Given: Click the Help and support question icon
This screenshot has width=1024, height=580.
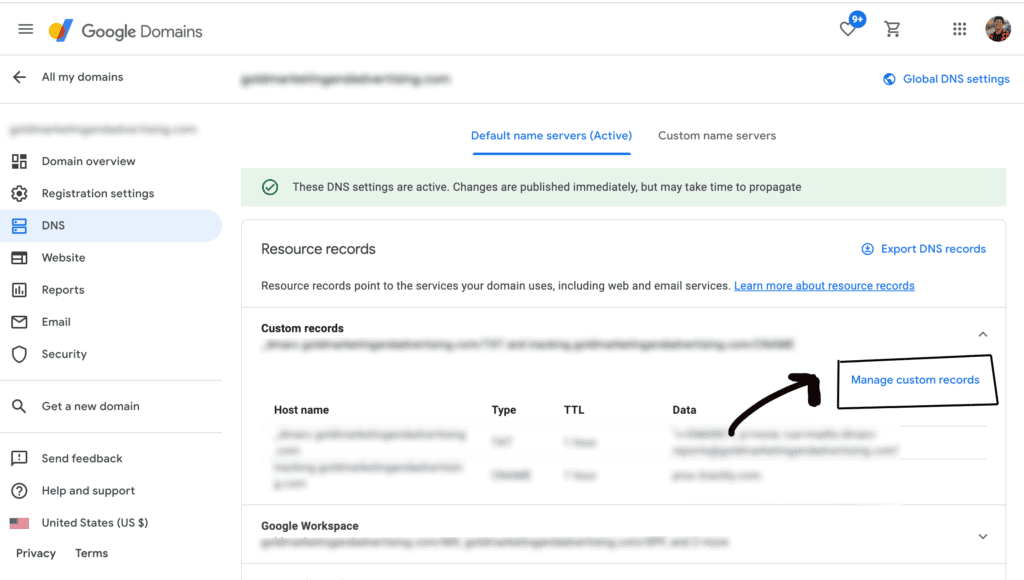Looking at the screenshot, I should coord(20,491).
